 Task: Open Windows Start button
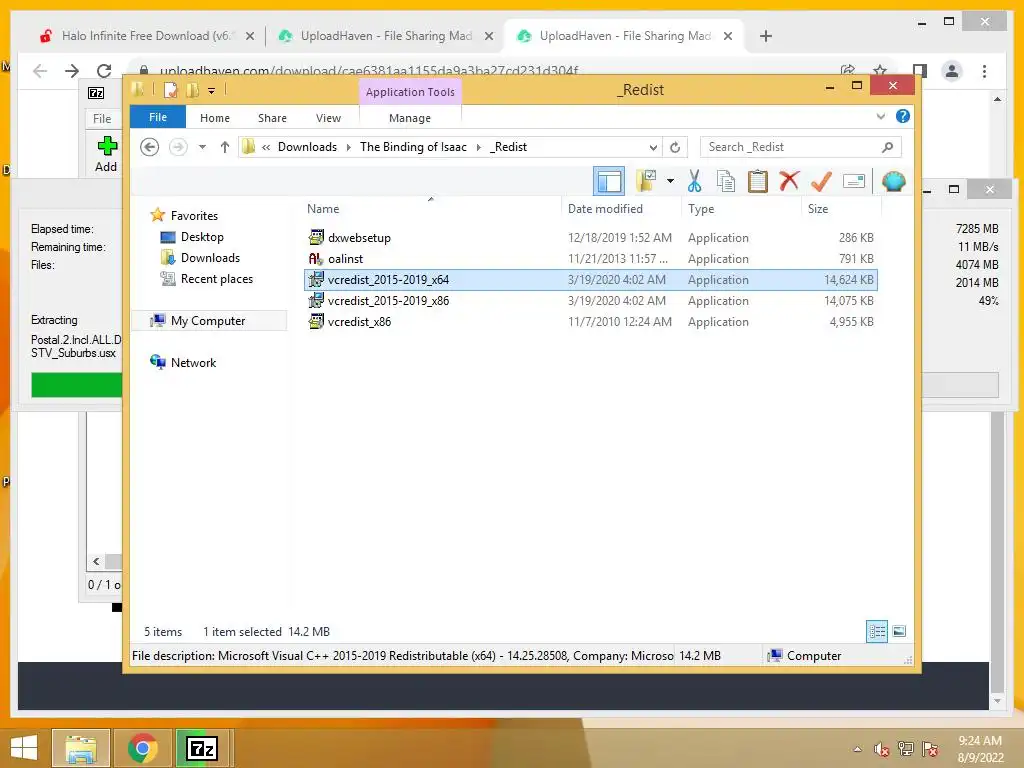point(24,748)
